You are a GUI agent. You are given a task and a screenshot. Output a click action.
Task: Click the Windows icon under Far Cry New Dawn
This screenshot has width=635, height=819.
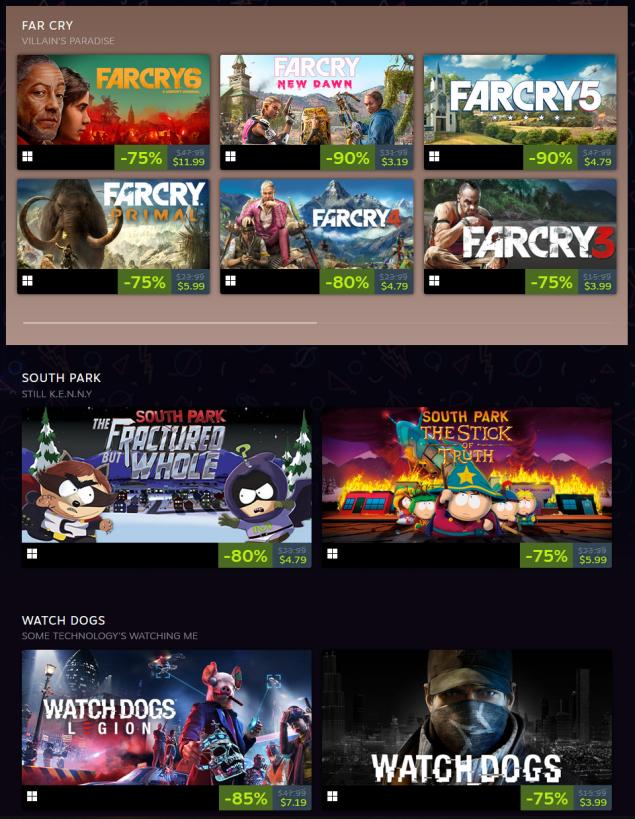point(230,157)
